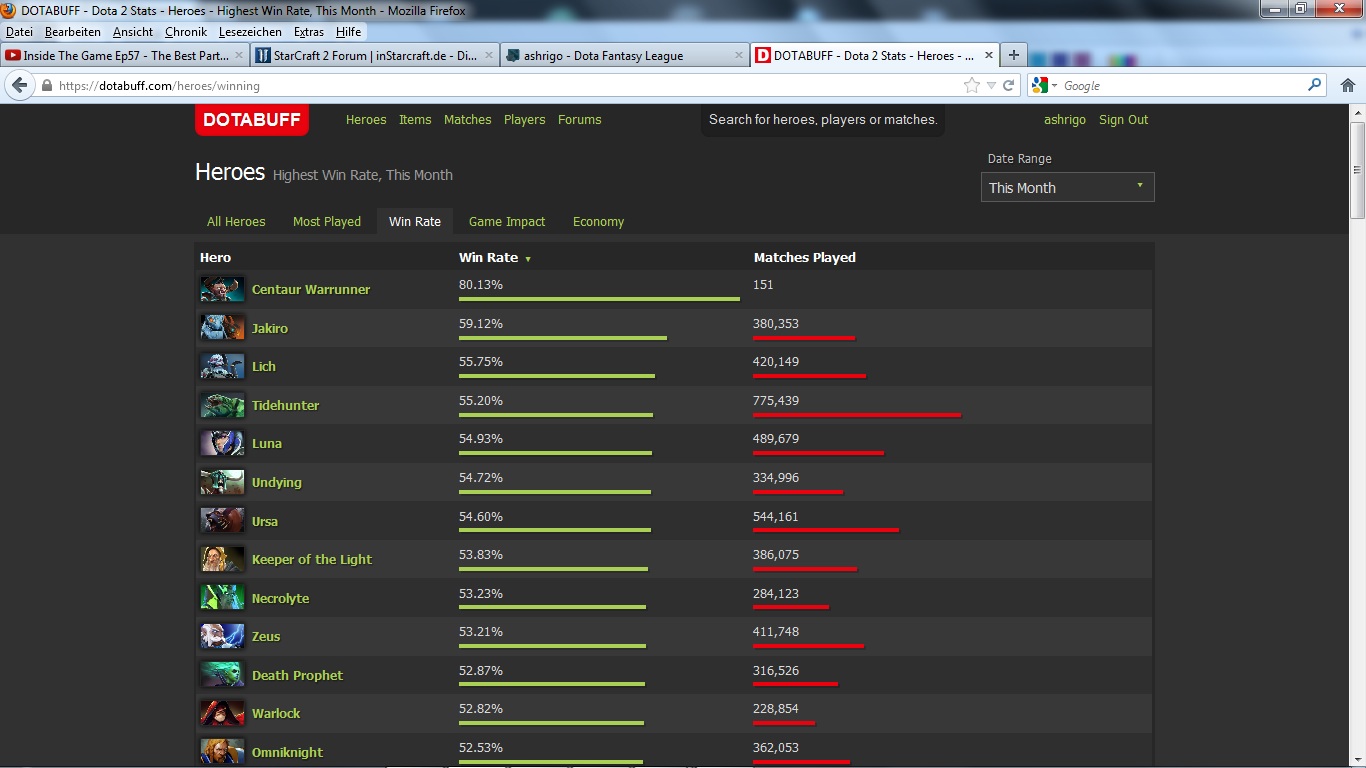Click the Firefox home icon
Screen dimensions: 1366x768
pos(1347,86)
